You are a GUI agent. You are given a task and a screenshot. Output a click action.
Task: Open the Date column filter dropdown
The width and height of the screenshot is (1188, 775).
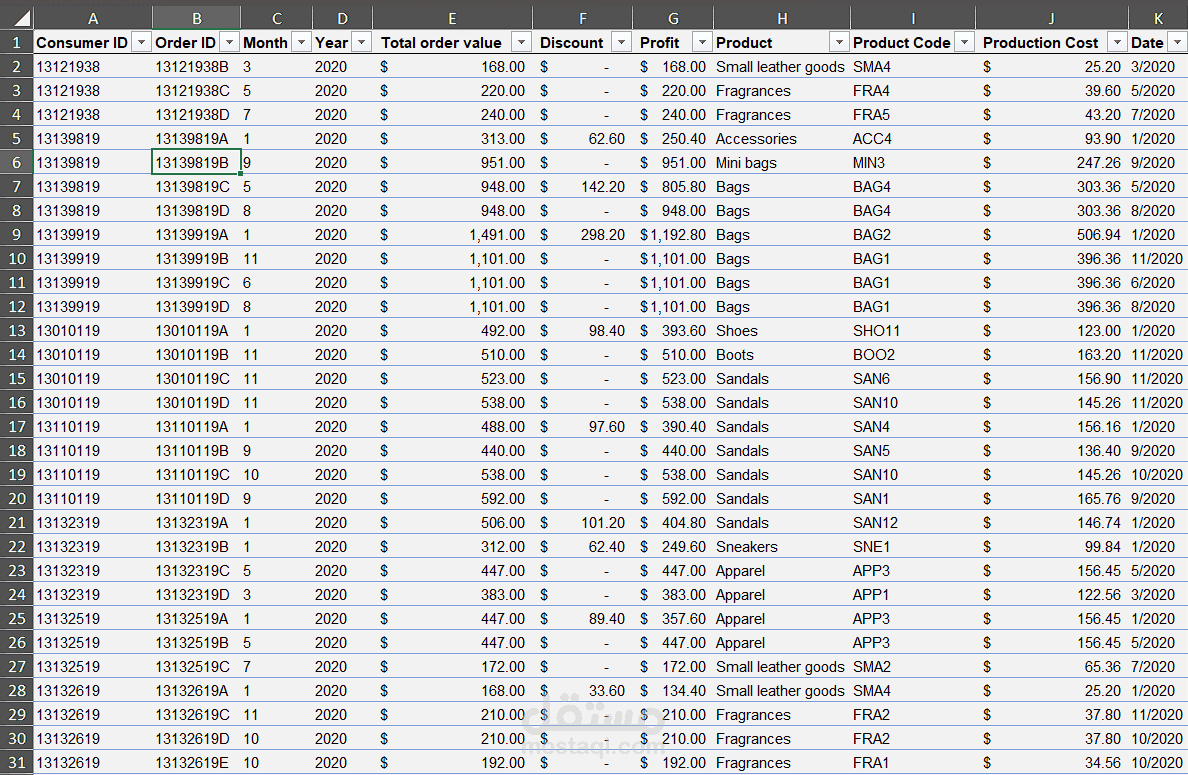pyautogui.click(x=1177, y=42)
